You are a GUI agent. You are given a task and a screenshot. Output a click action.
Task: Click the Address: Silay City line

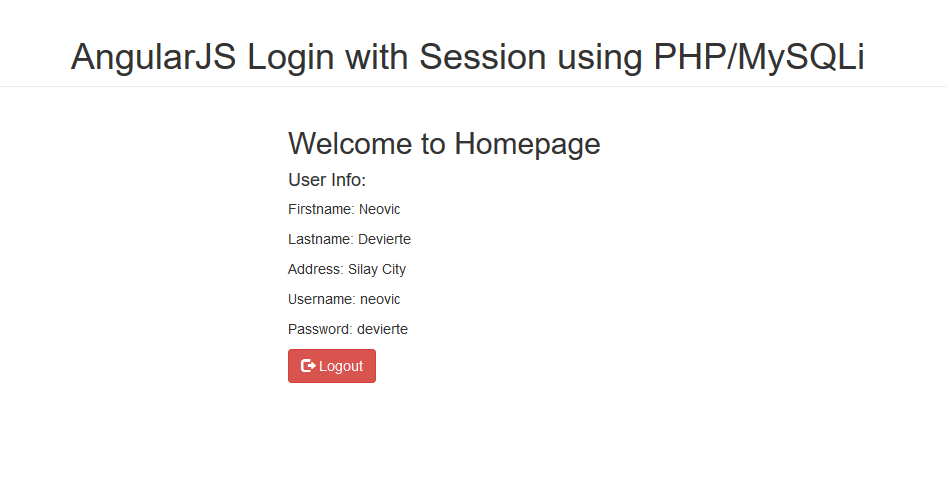click(x=347, y=270)
